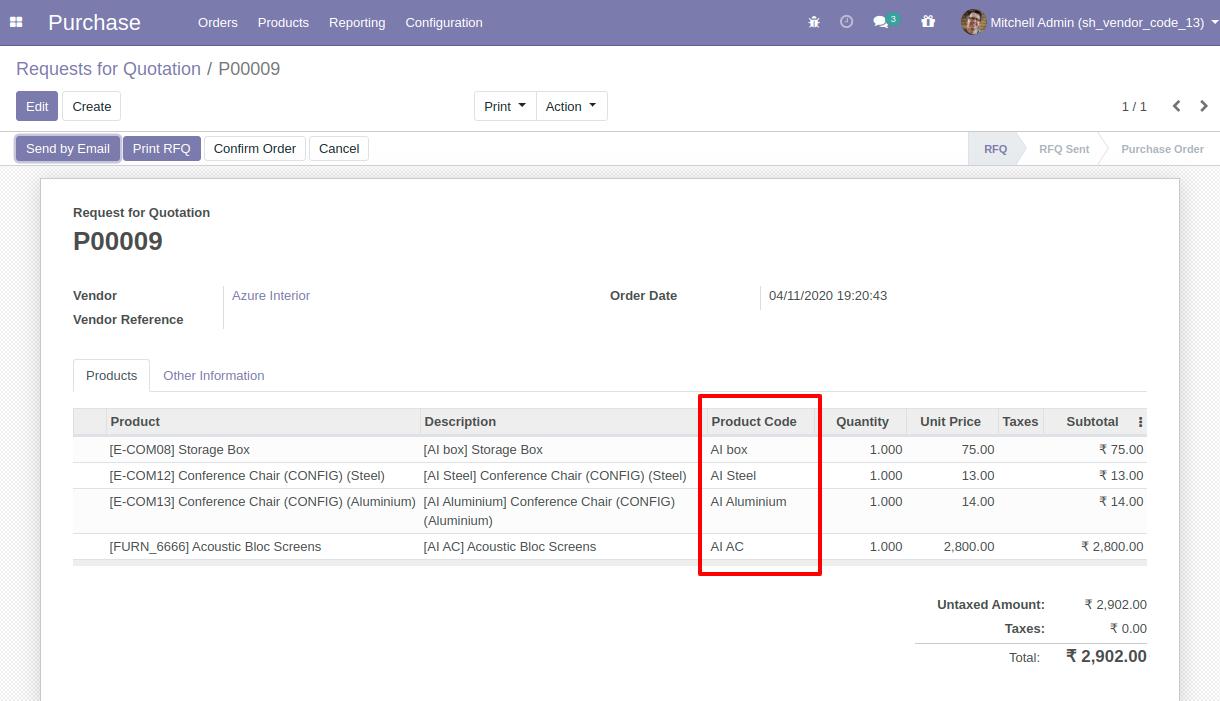Click the debug bug icon
Screen dimensions: 1220x701
click(814, 22)
